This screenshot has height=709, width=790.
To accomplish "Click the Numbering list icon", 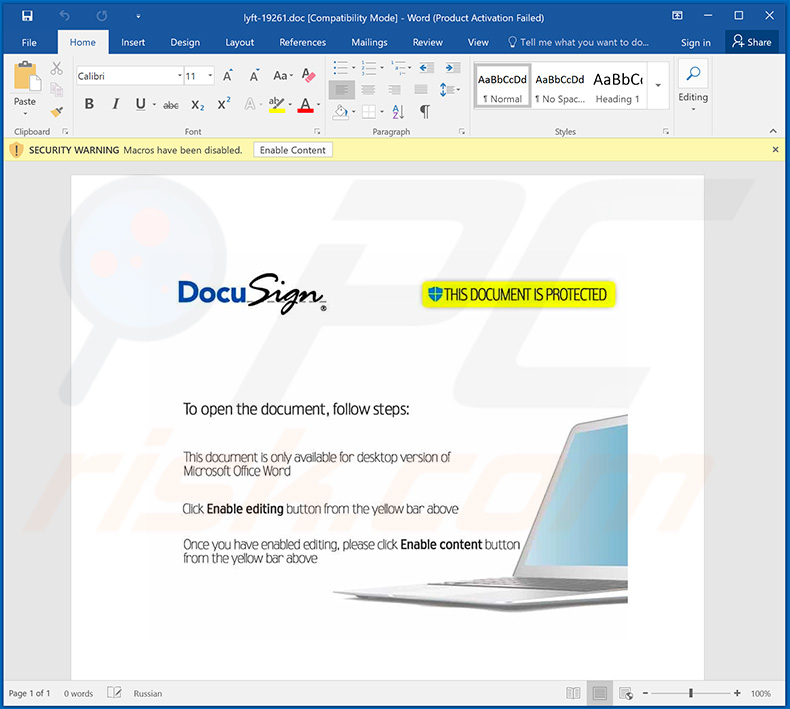I will click(369, 68).
